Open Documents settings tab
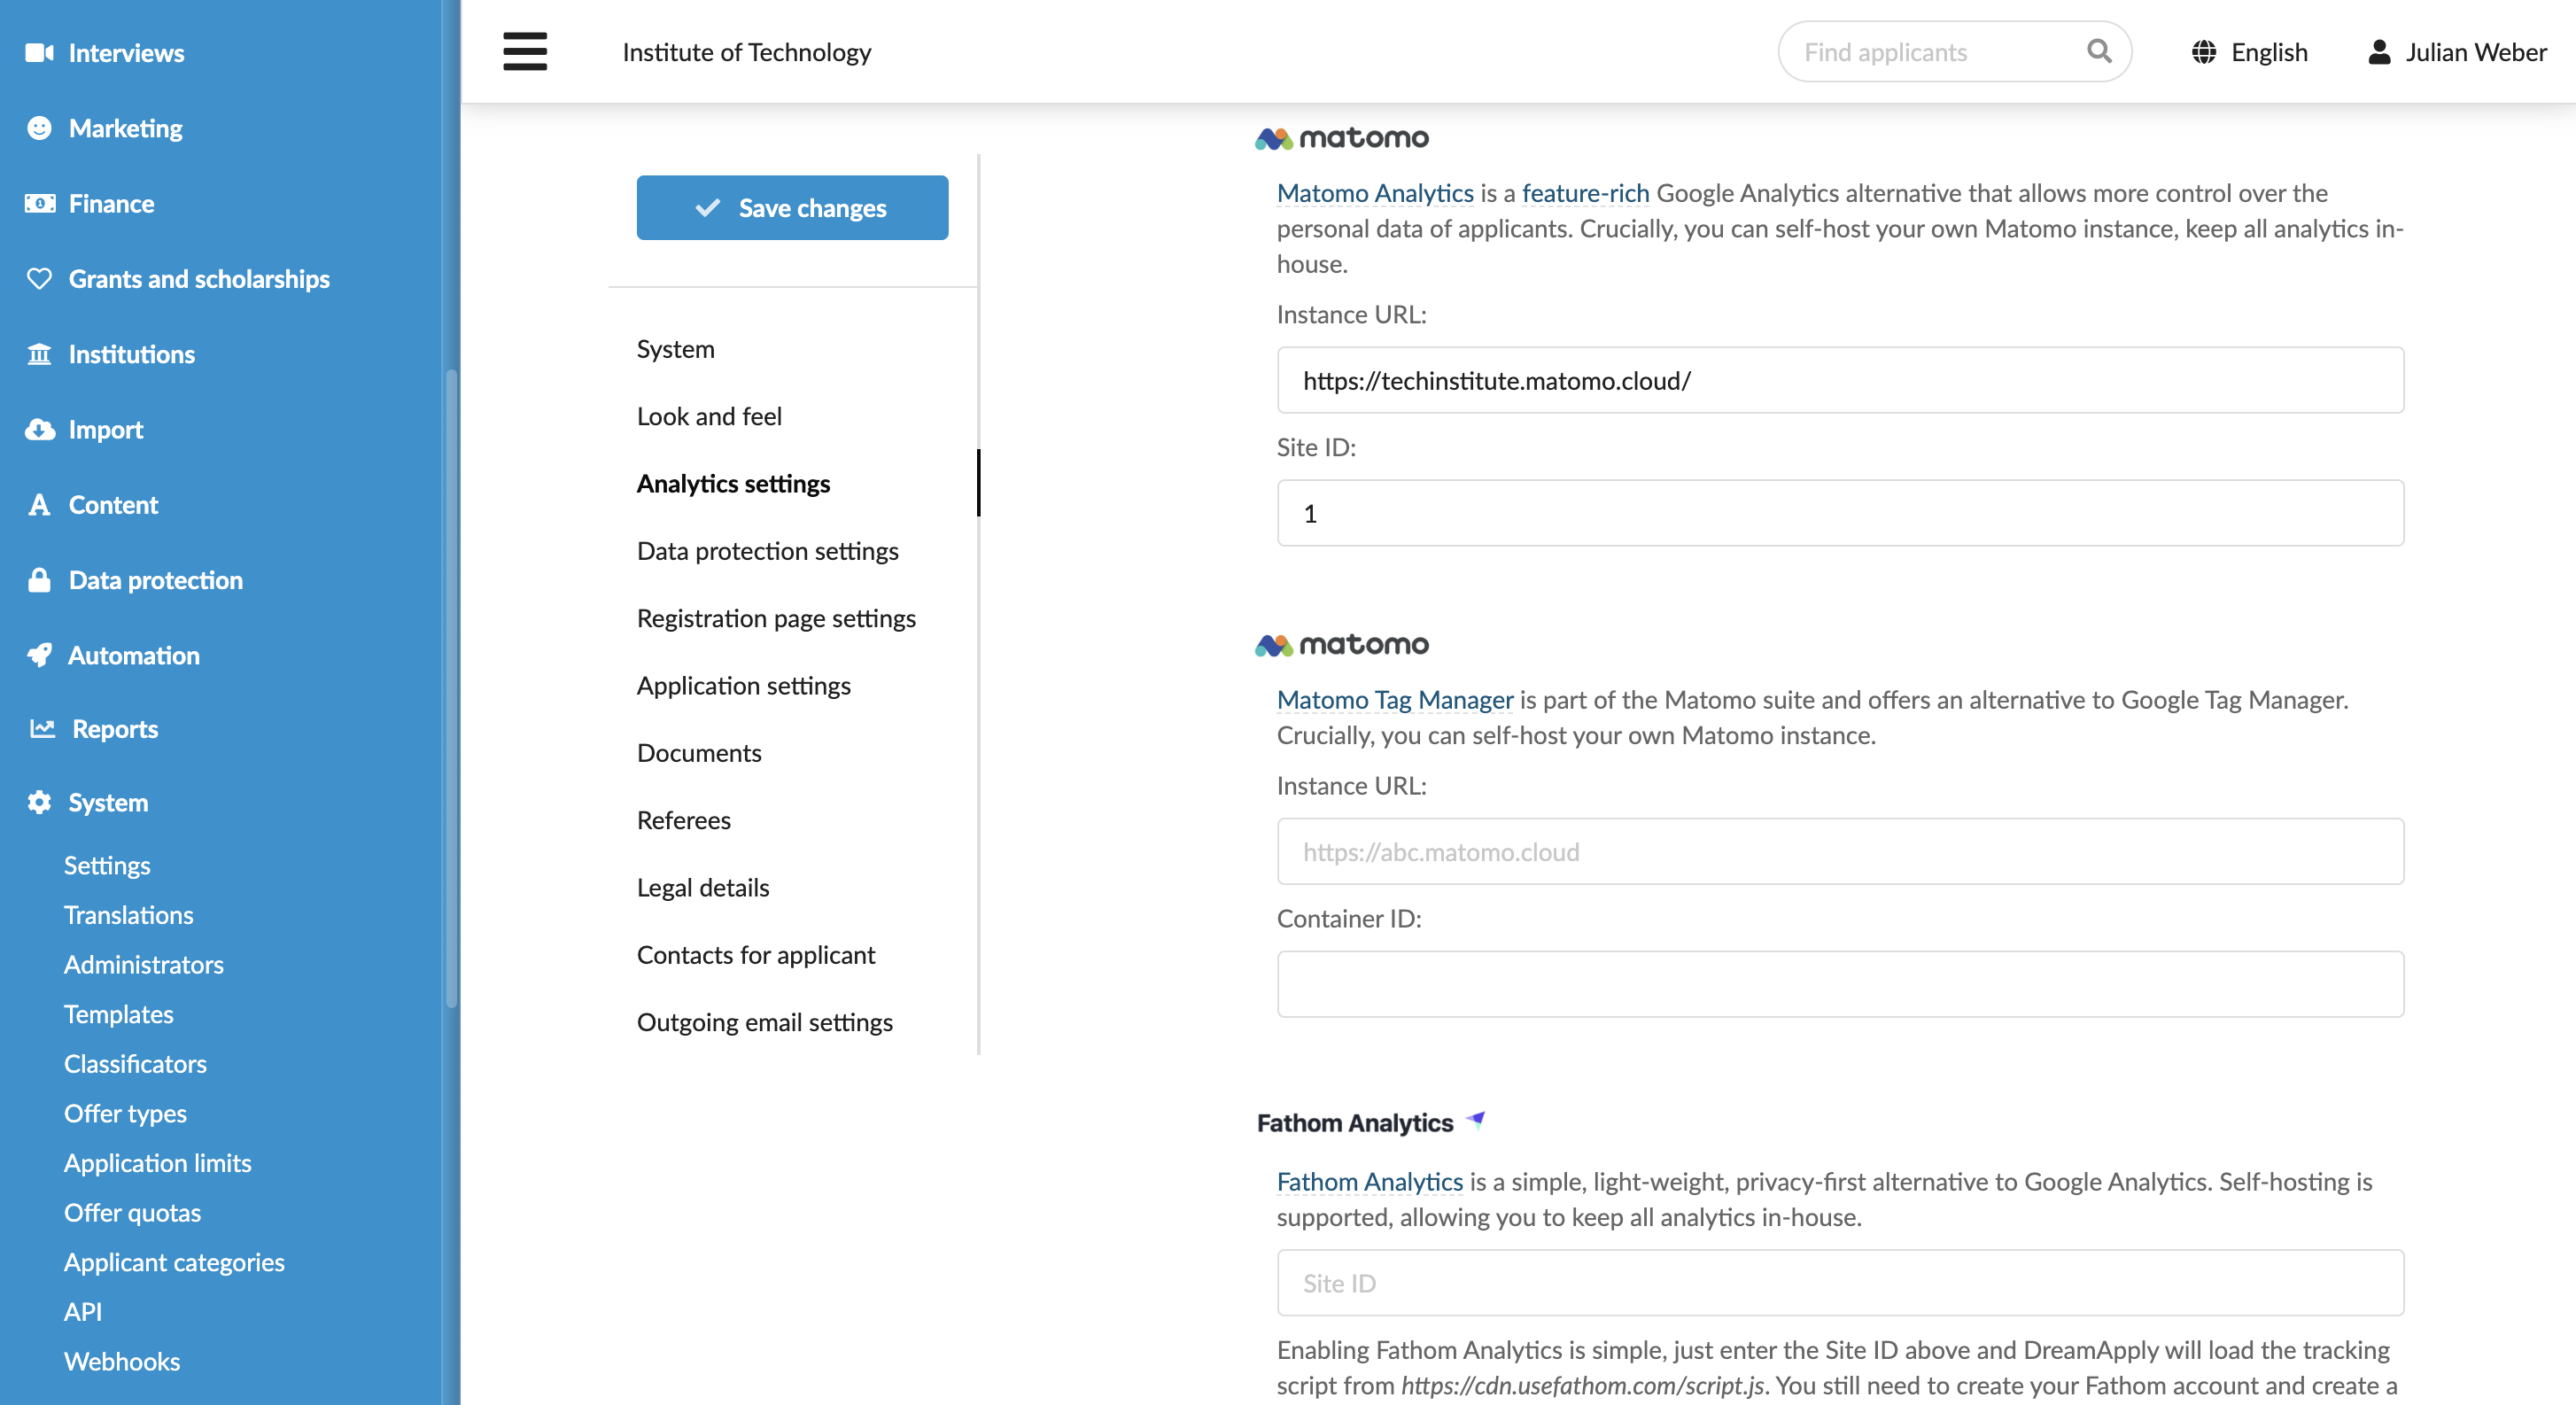The height and width of the screenshot is (1405, 2576). (x=699, y=753)
